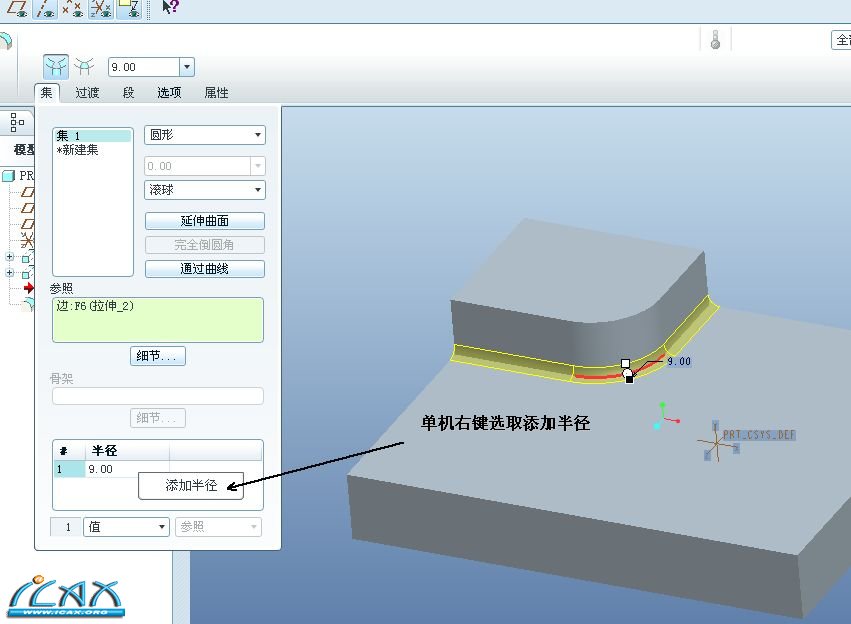This screenshot has width=851, height=624.
Task: Switch to round transition mode
Action: tap(84, 67)
